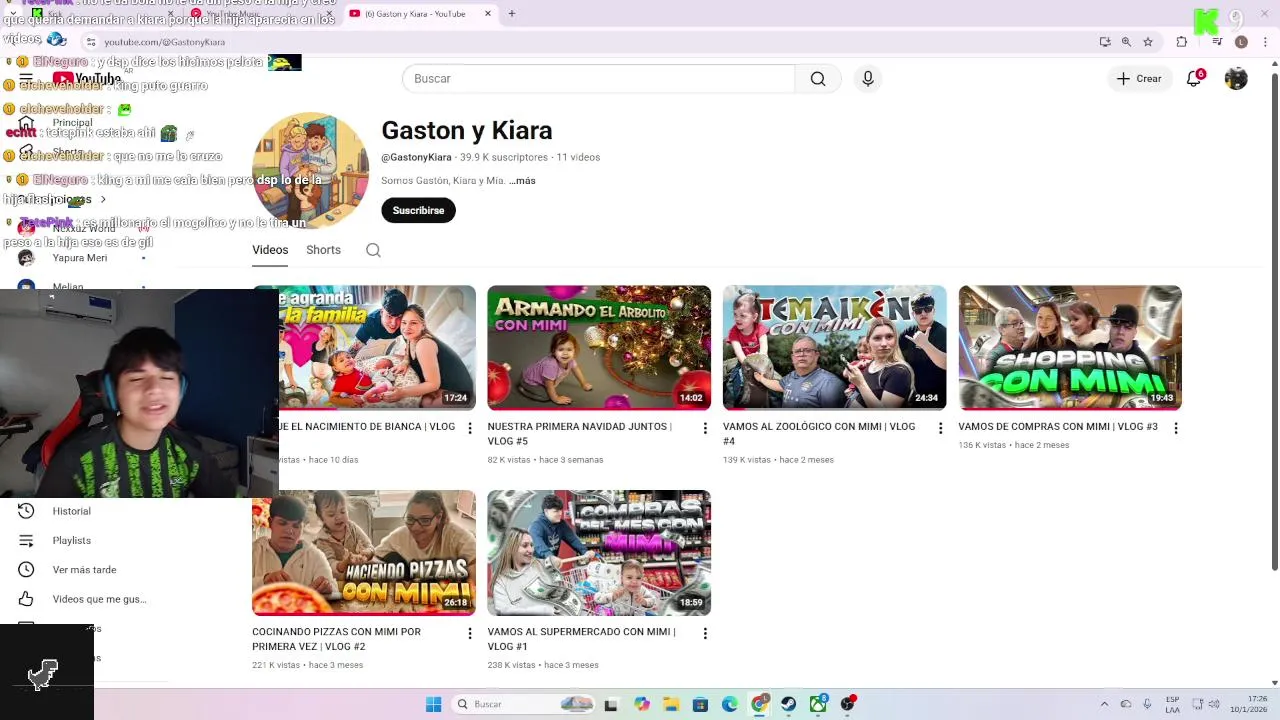This screenshot has width=1280, height=720.
Task: Click the ESP LAA language indicator
Action: 1172,704
